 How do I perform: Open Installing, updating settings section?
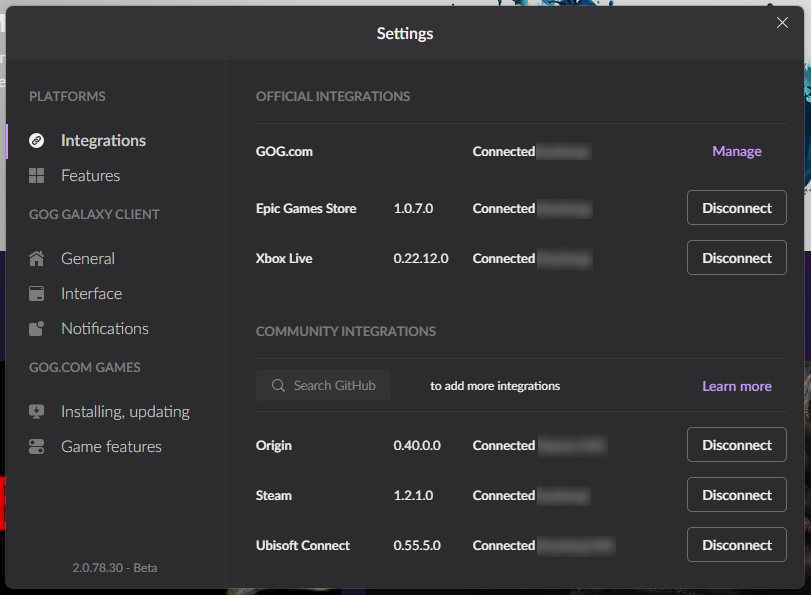coord(125,412)
